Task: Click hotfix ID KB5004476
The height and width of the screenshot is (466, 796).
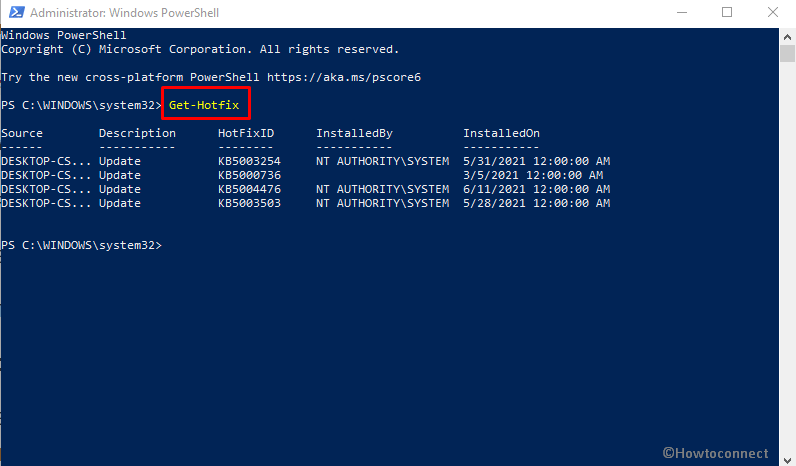Action: tap(249, 189)
